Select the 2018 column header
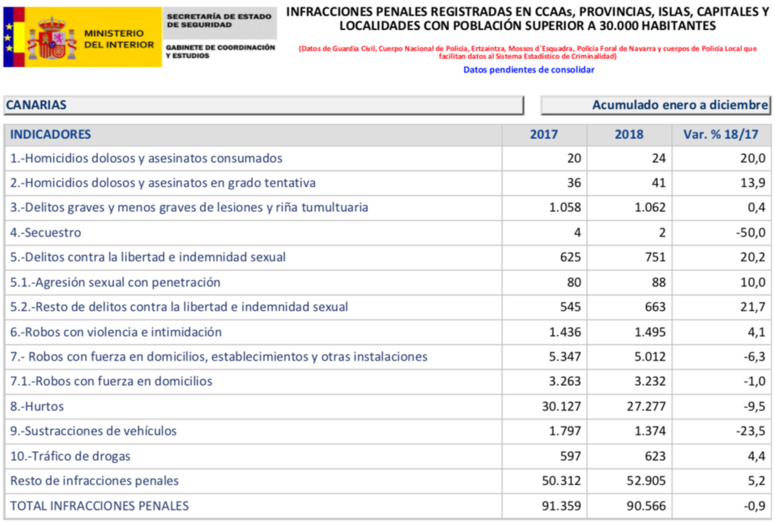Image resolution: width=775 pixels, height=523 pixels. [x=629, y=134]
